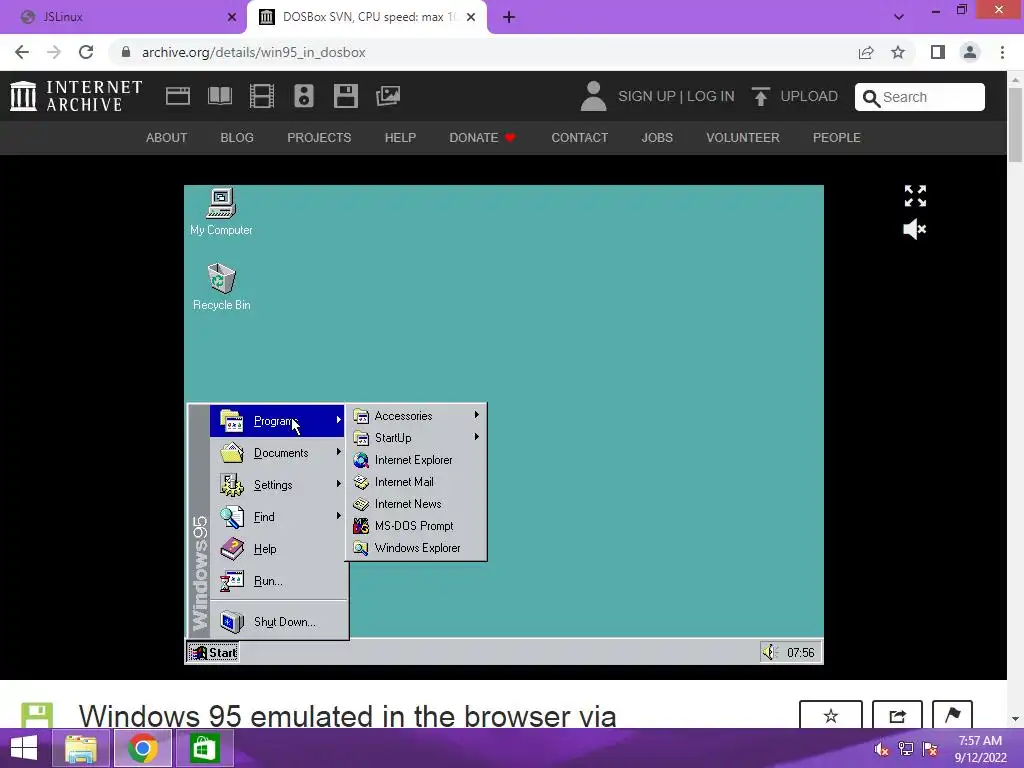Go to Internet Archive home logo

[x=76, y=96]
